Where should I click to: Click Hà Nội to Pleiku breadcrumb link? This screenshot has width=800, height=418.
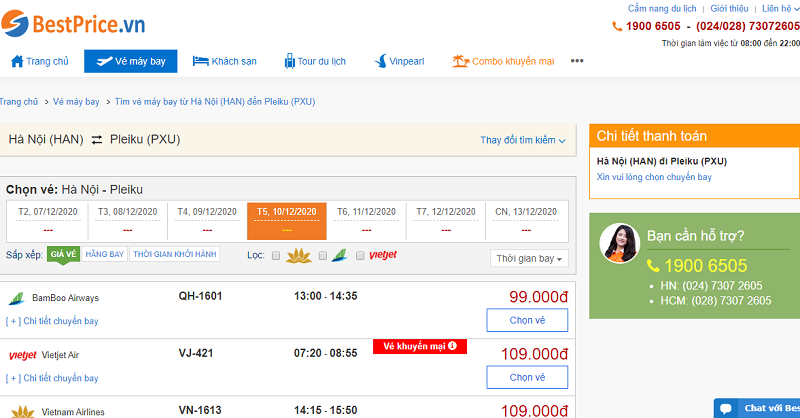point(215,102)
